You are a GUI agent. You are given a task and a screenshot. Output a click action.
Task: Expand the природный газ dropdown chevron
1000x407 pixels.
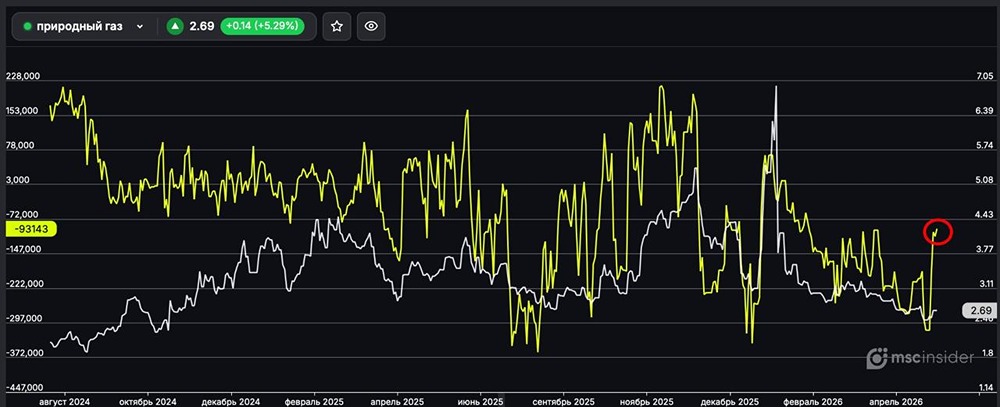tap(140, 27)
